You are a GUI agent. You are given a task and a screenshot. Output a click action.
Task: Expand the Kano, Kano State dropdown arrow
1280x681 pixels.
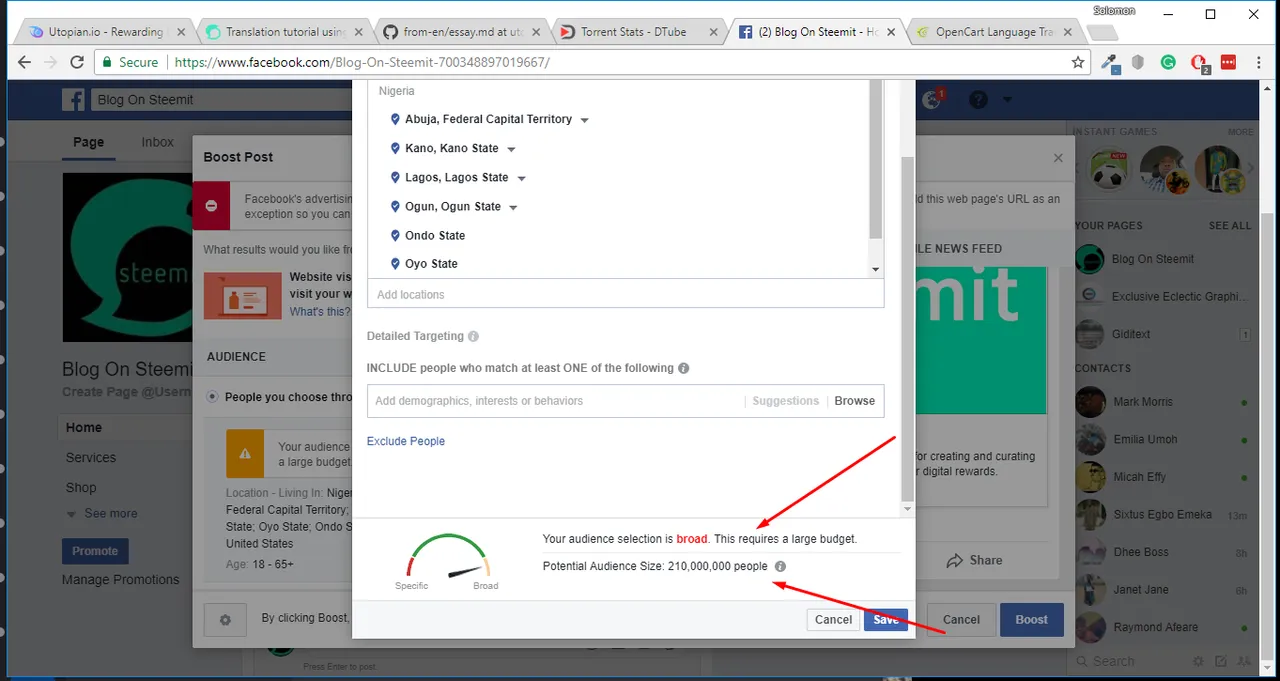pyautogui.click(x=511, y=149)
